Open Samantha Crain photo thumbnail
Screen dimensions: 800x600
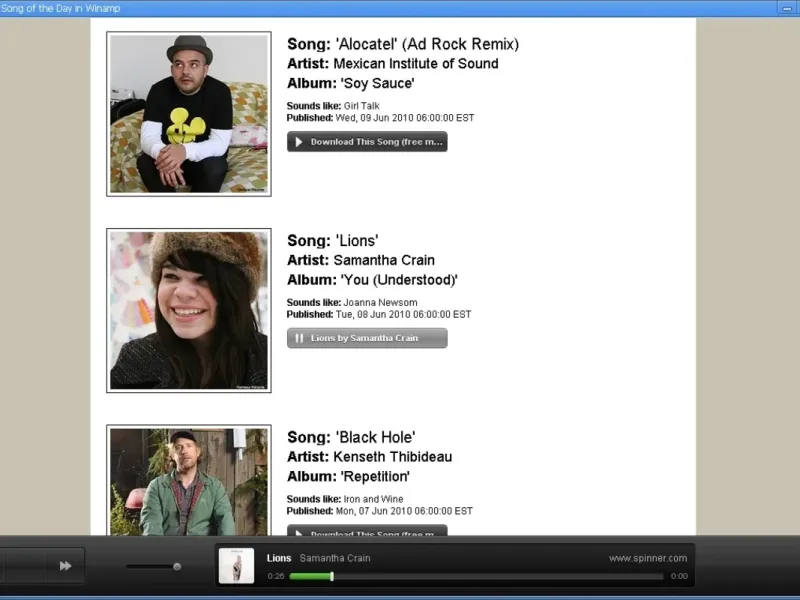point(189,310)
